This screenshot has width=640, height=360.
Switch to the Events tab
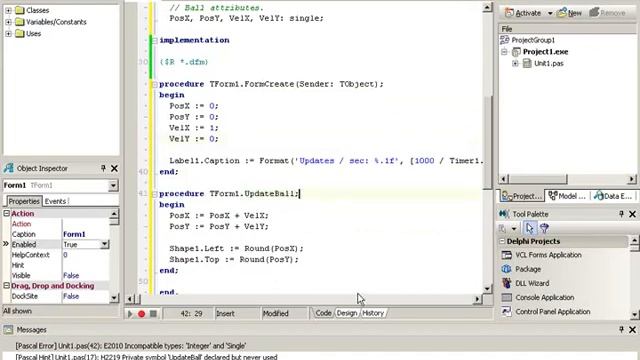[55, 201]
